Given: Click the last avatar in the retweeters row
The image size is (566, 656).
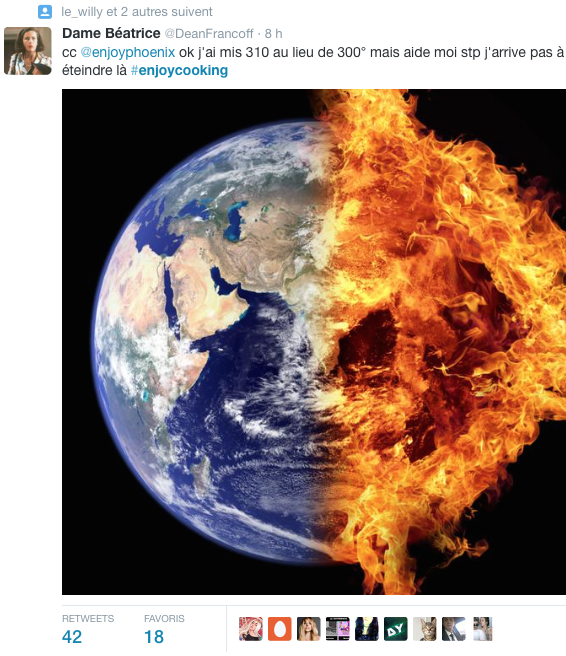Looking at the screenshot, I should 483,629.
